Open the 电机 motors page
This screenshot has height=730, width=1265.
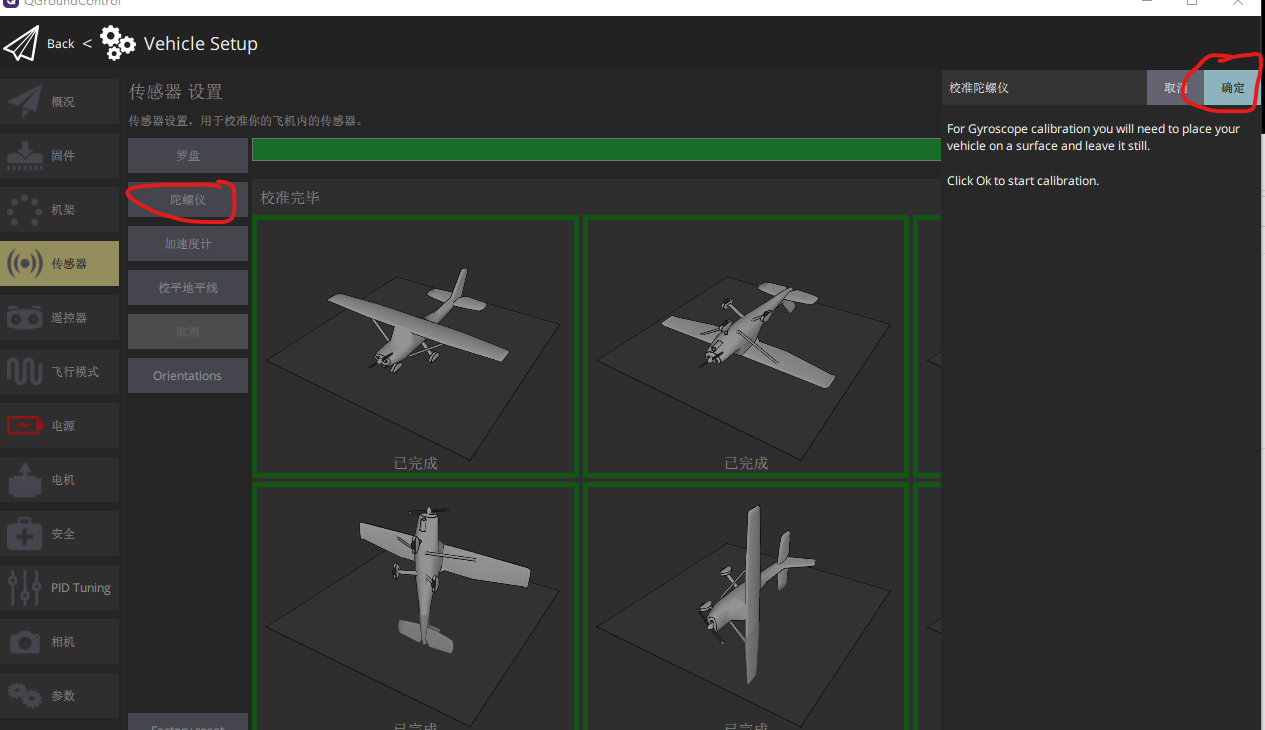point(60,480)
